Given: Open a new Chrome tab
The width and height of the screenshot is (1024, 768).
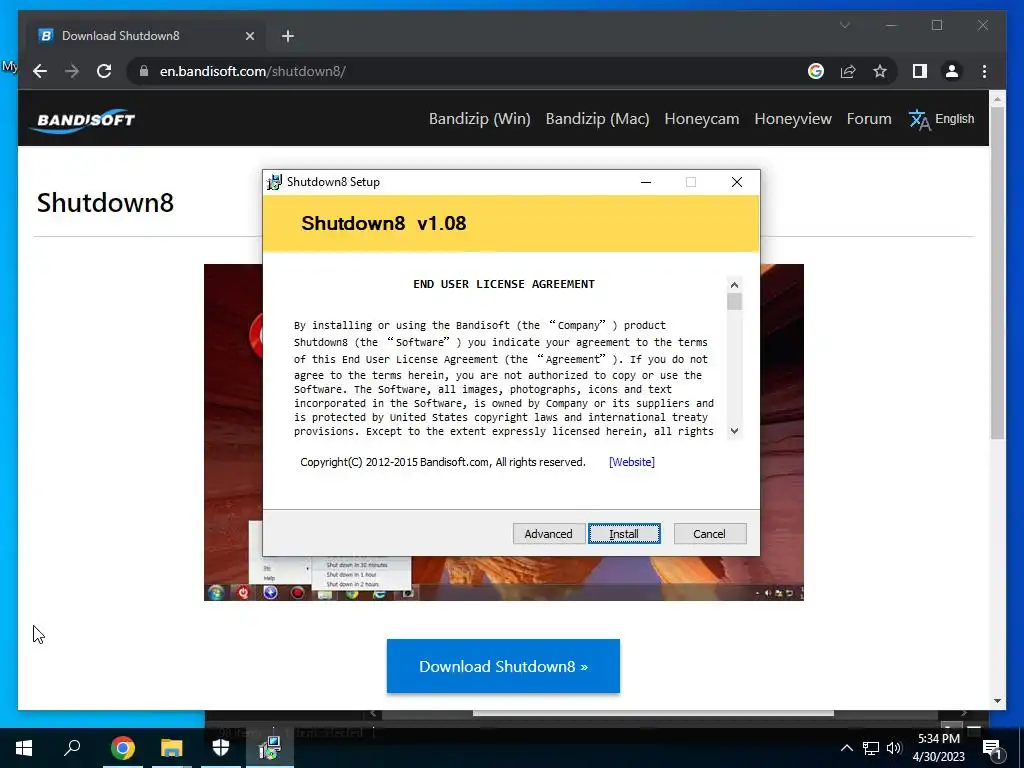Looking at the screenshot, I should 288,36.
